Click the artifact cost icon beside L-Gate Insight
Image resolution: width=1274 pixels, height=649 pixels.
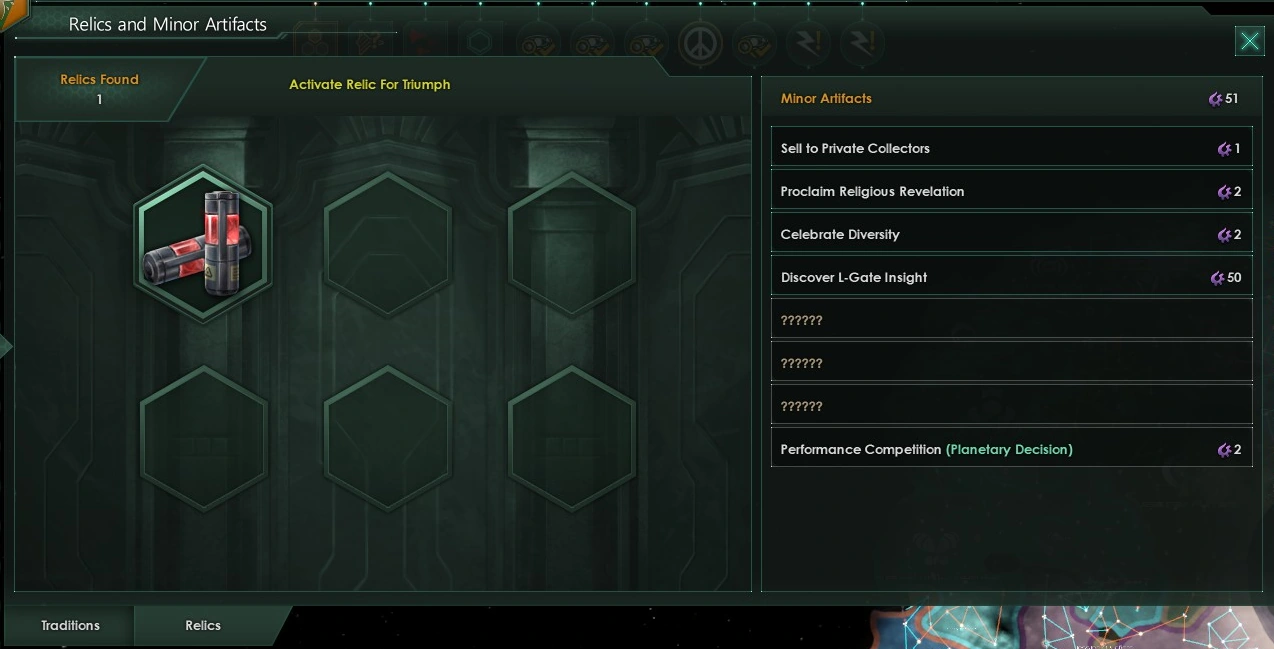1217,278
